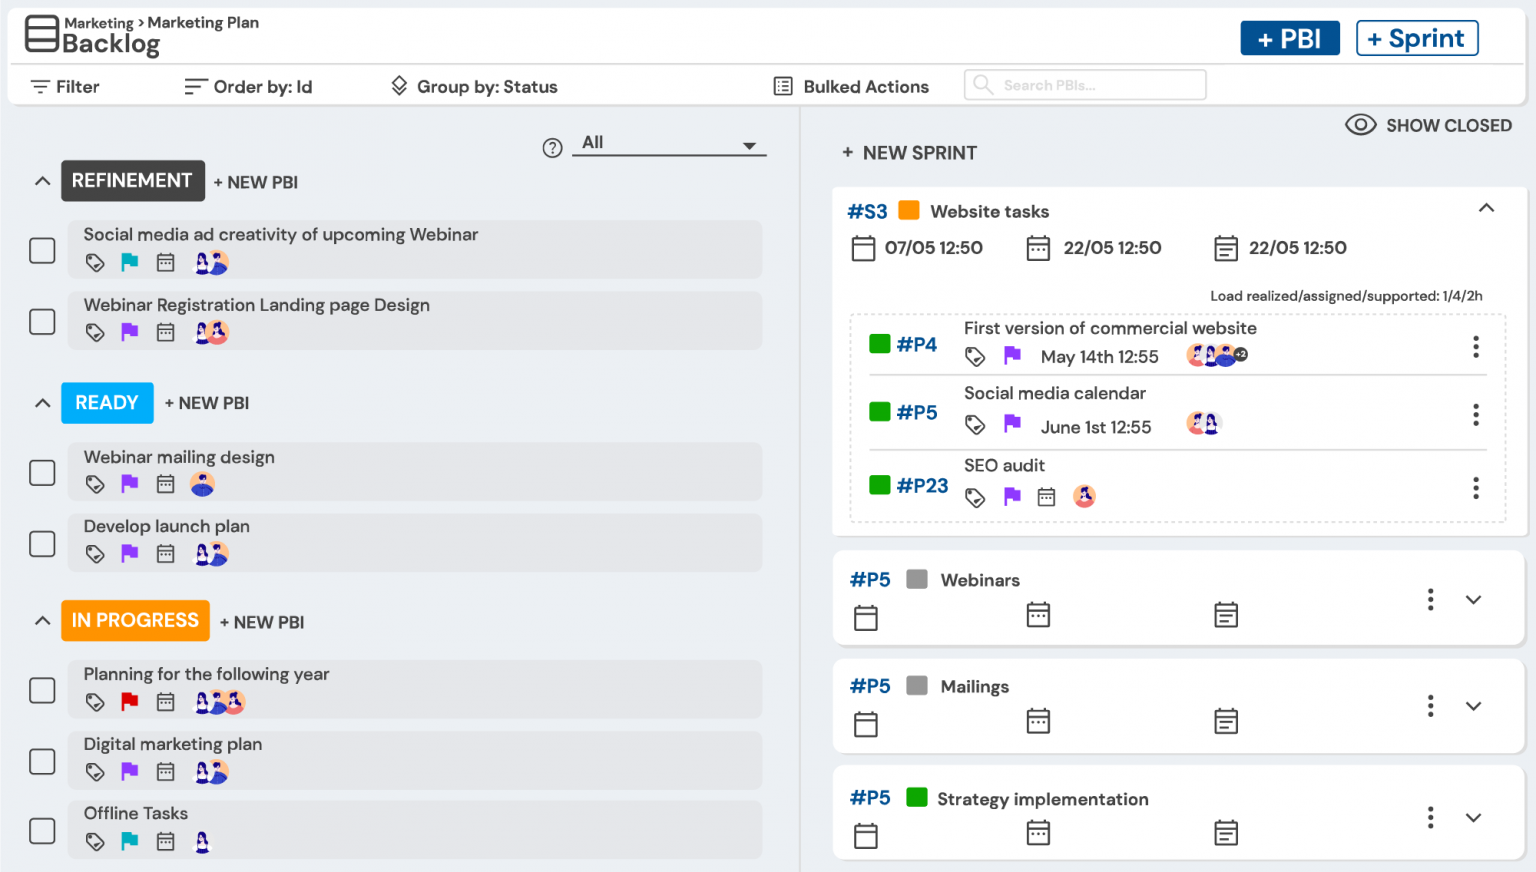This screenshot has height=872, width=1536.
Task: Click the Bulked Actions icon
Action: point(783,86)
